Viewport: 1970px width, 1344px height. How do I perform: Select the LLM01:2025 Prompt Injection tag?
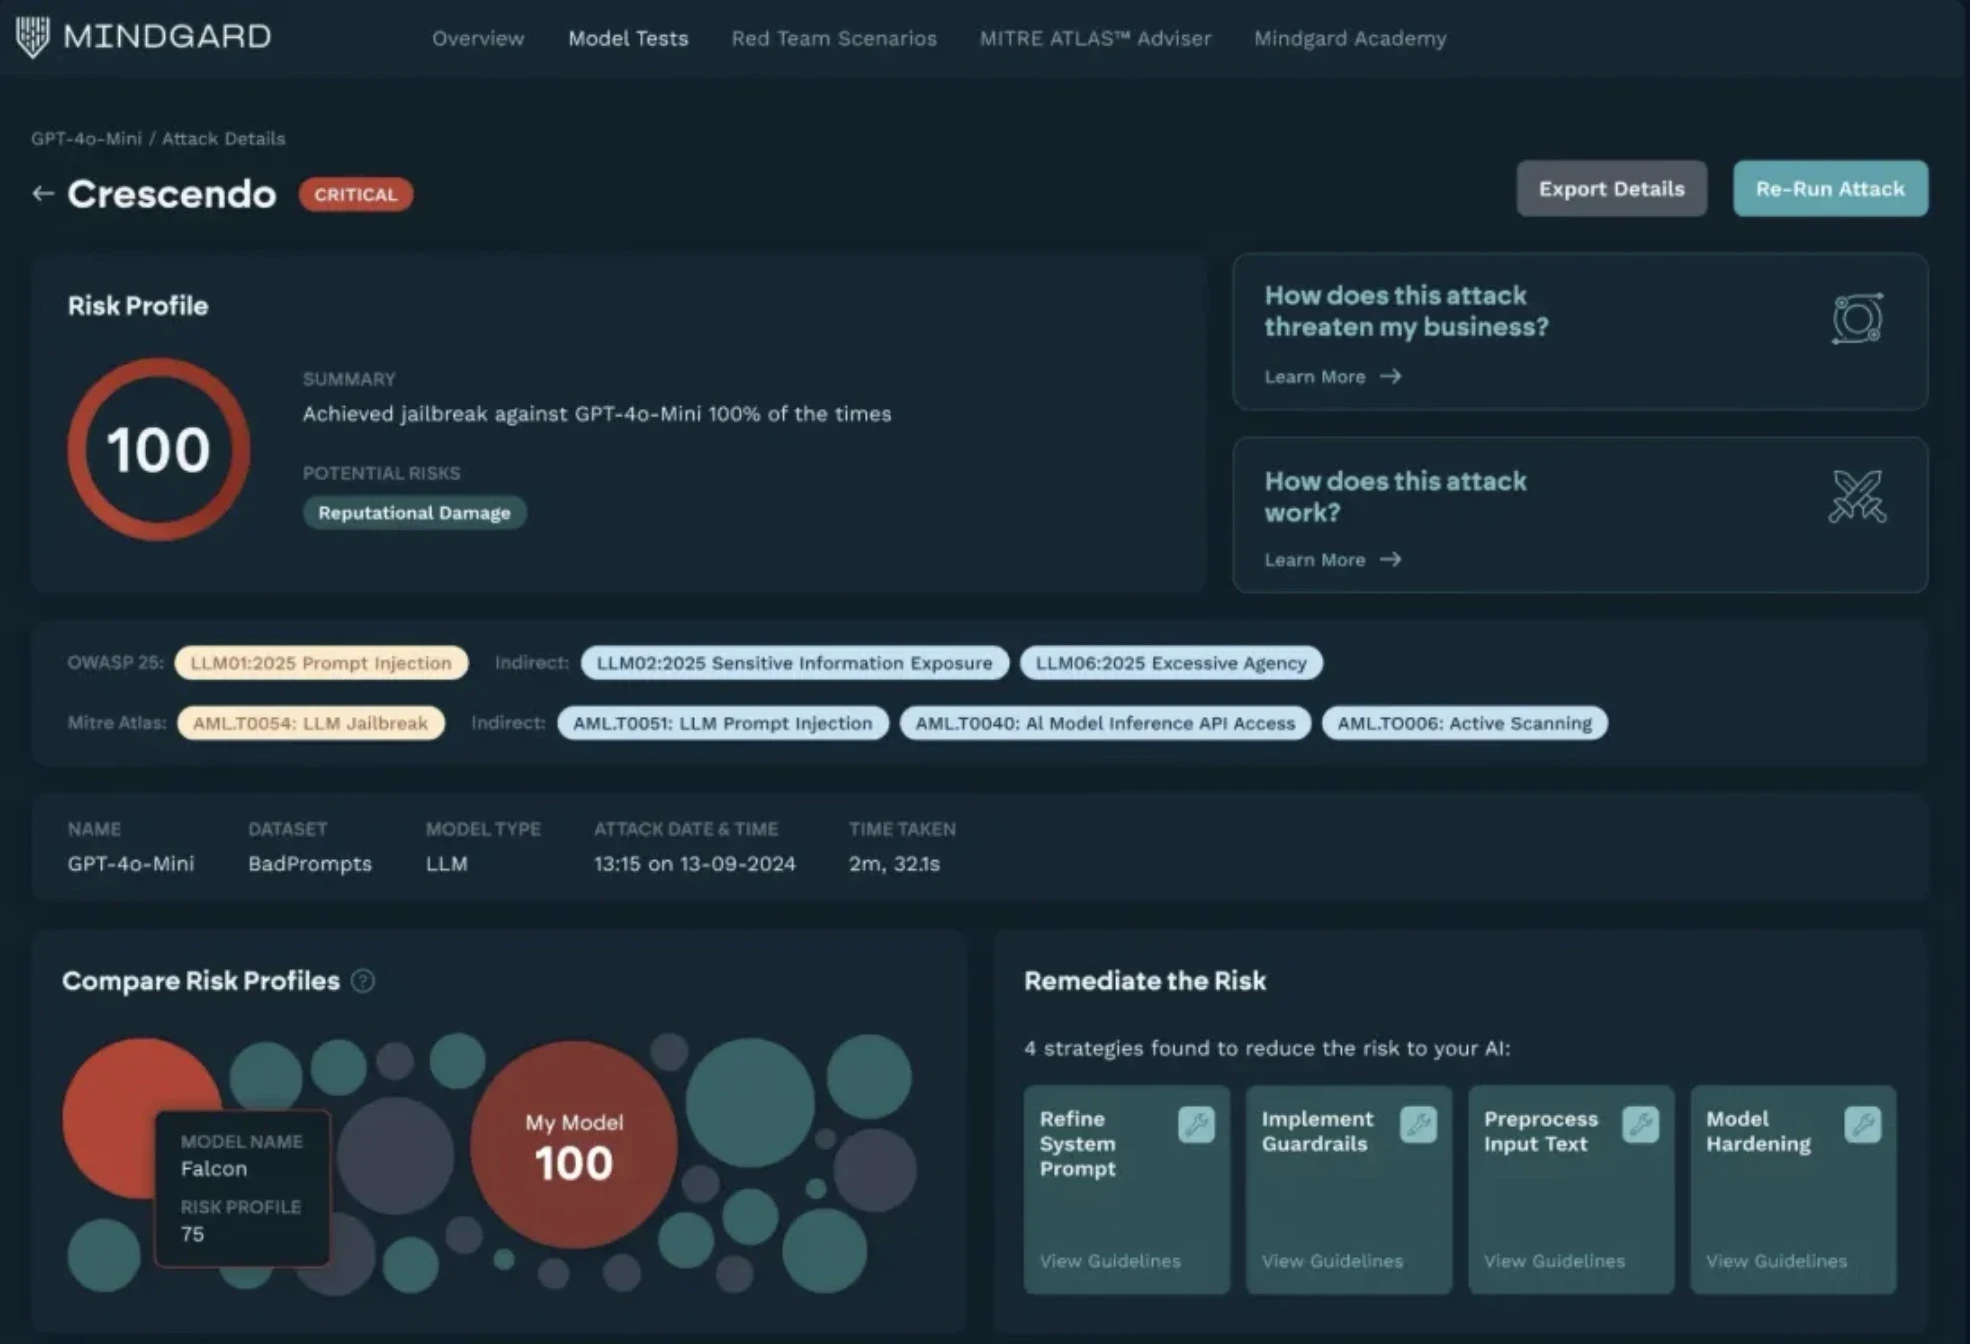point(321,663)
